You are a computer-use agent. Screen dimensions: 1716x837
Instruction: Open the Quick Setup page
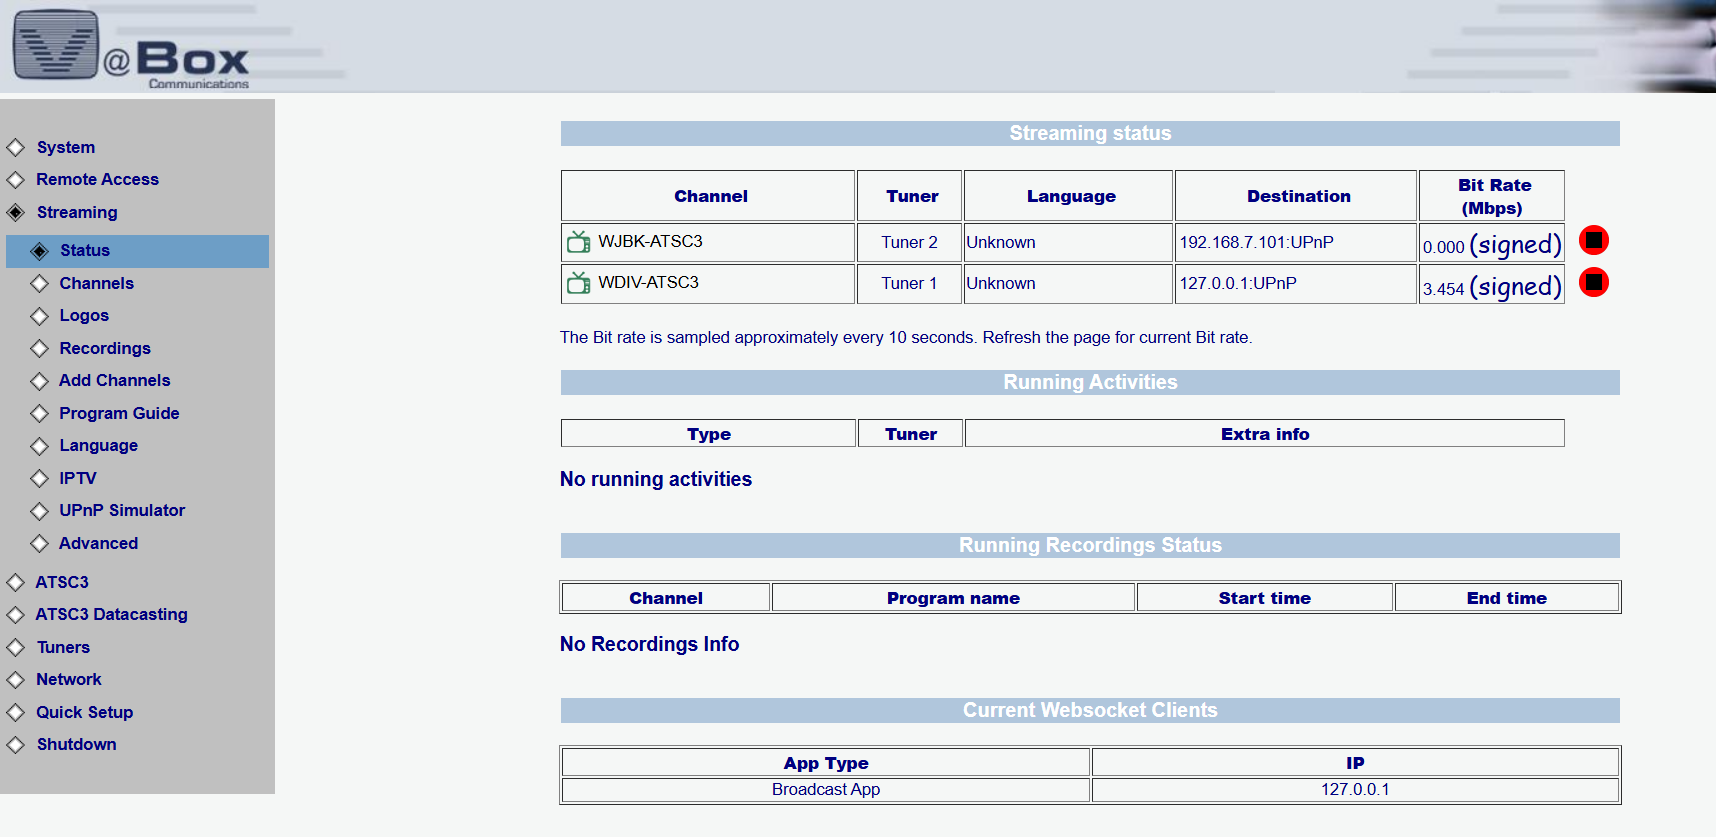[x=84, y=712]
